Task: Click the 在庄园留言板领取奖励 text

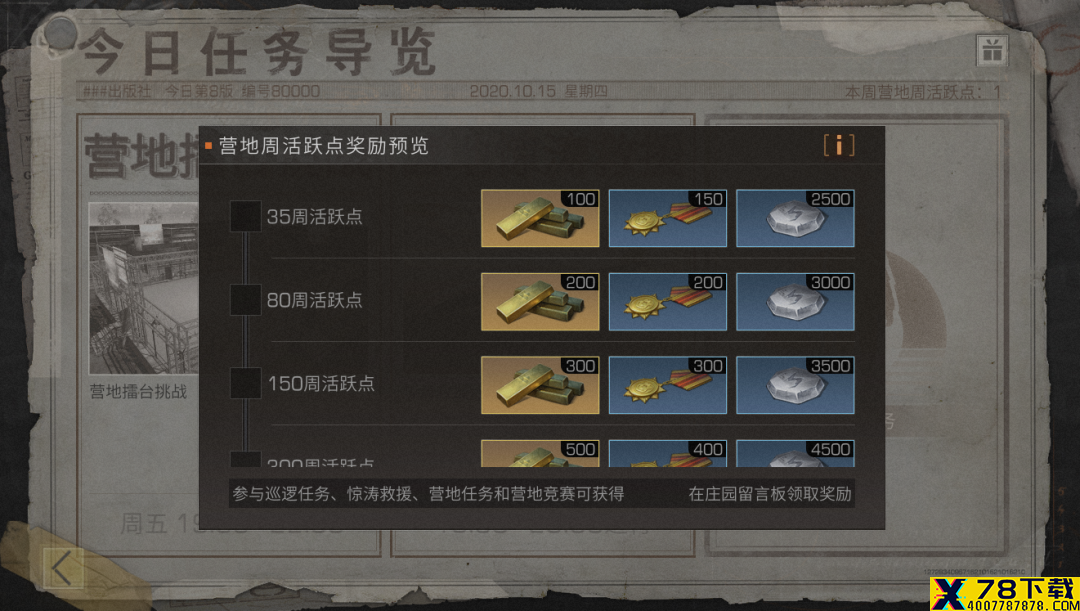Action: tap(769, 494)
